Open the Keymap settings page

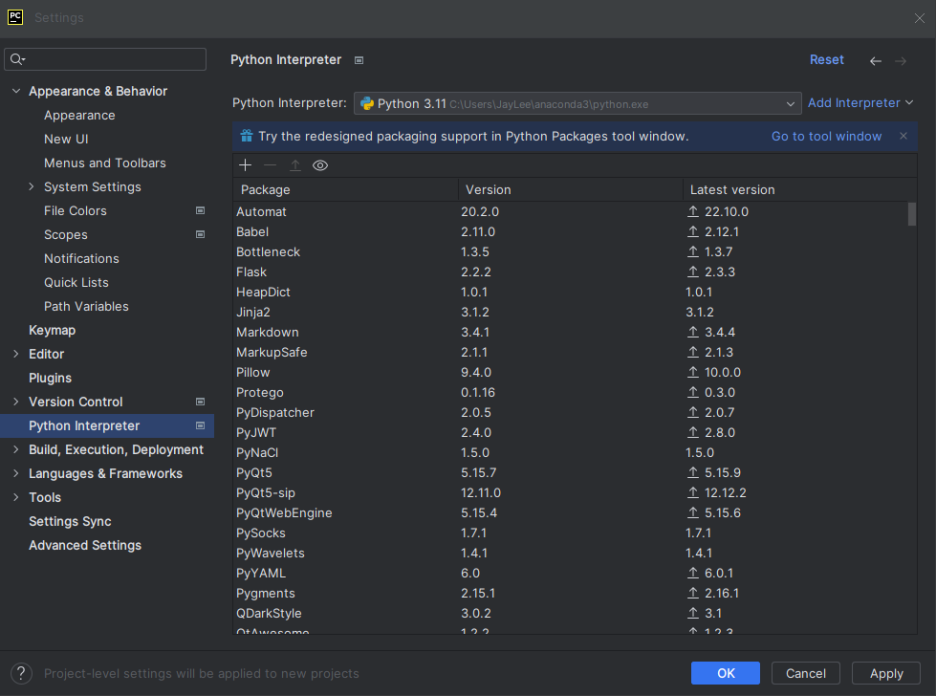pos(52,330)
